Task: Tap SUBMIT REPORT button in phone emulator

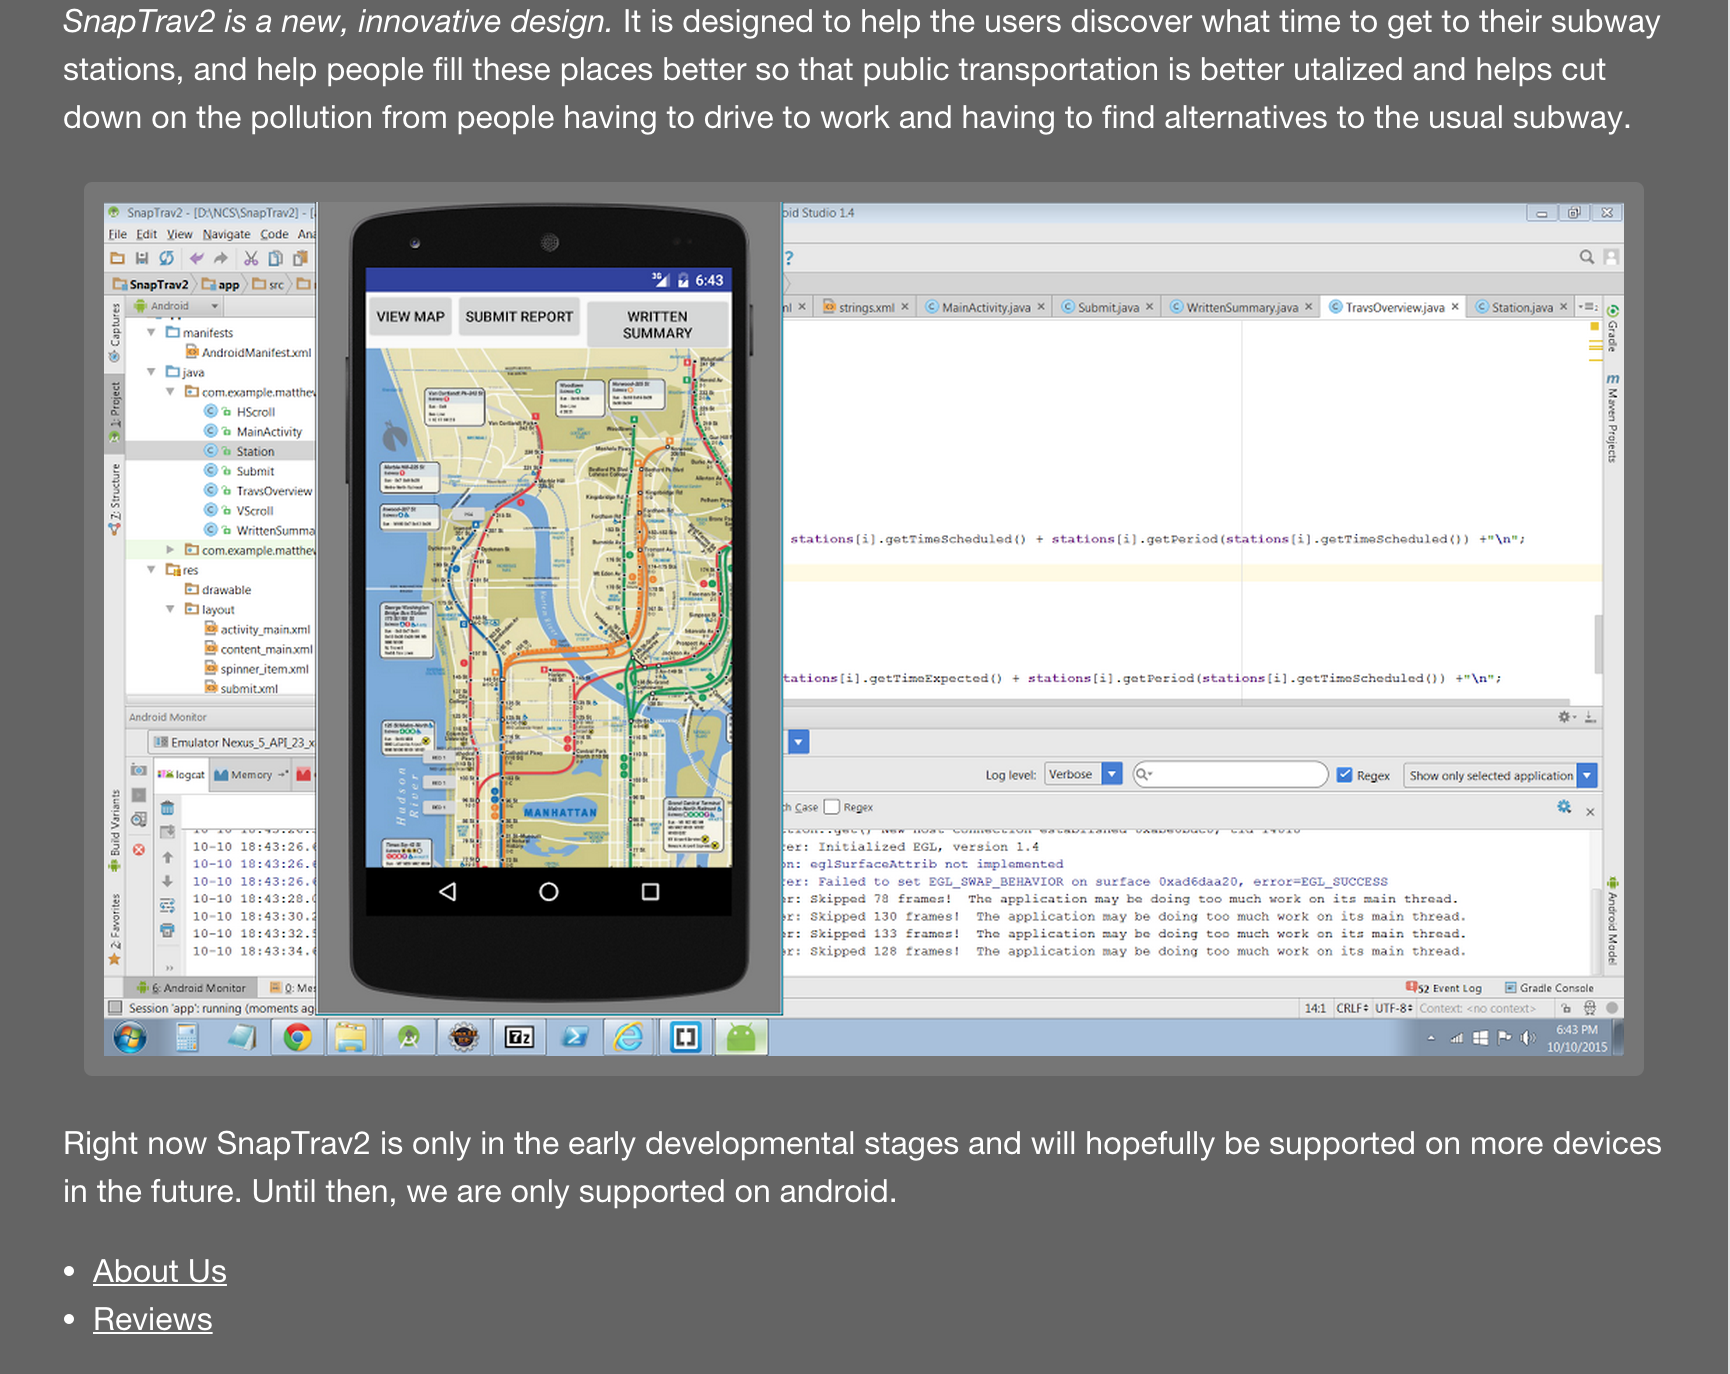Action: (519, 317)
